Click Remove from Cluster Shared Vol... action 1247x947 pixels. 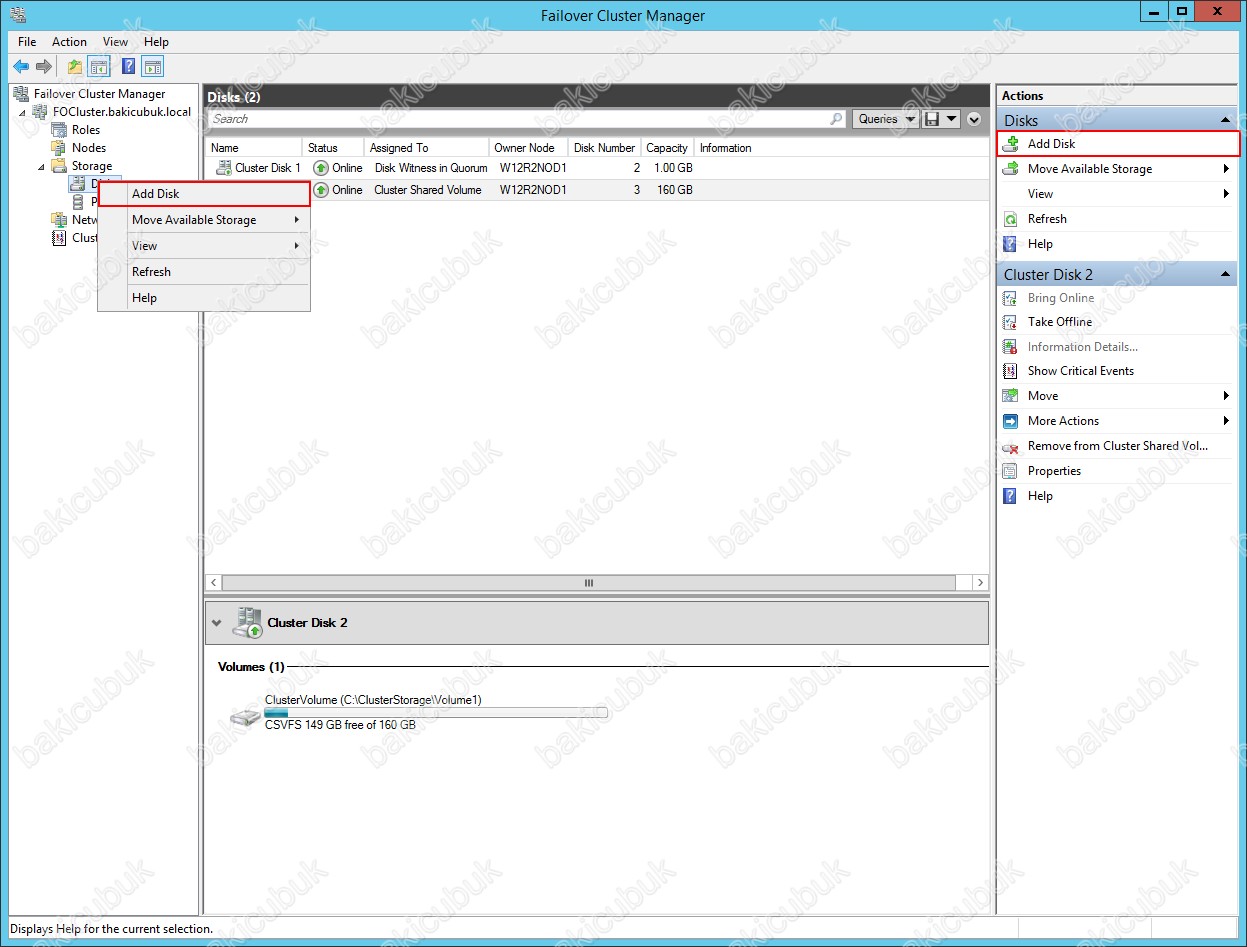pos(1117,446)
